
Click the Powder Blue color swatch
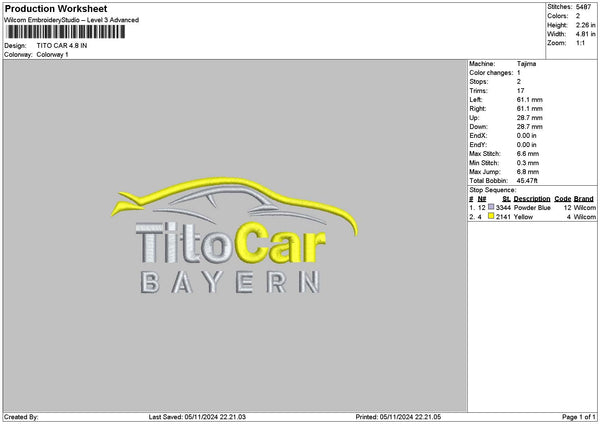pyautogui.click(x=491, y=207)
